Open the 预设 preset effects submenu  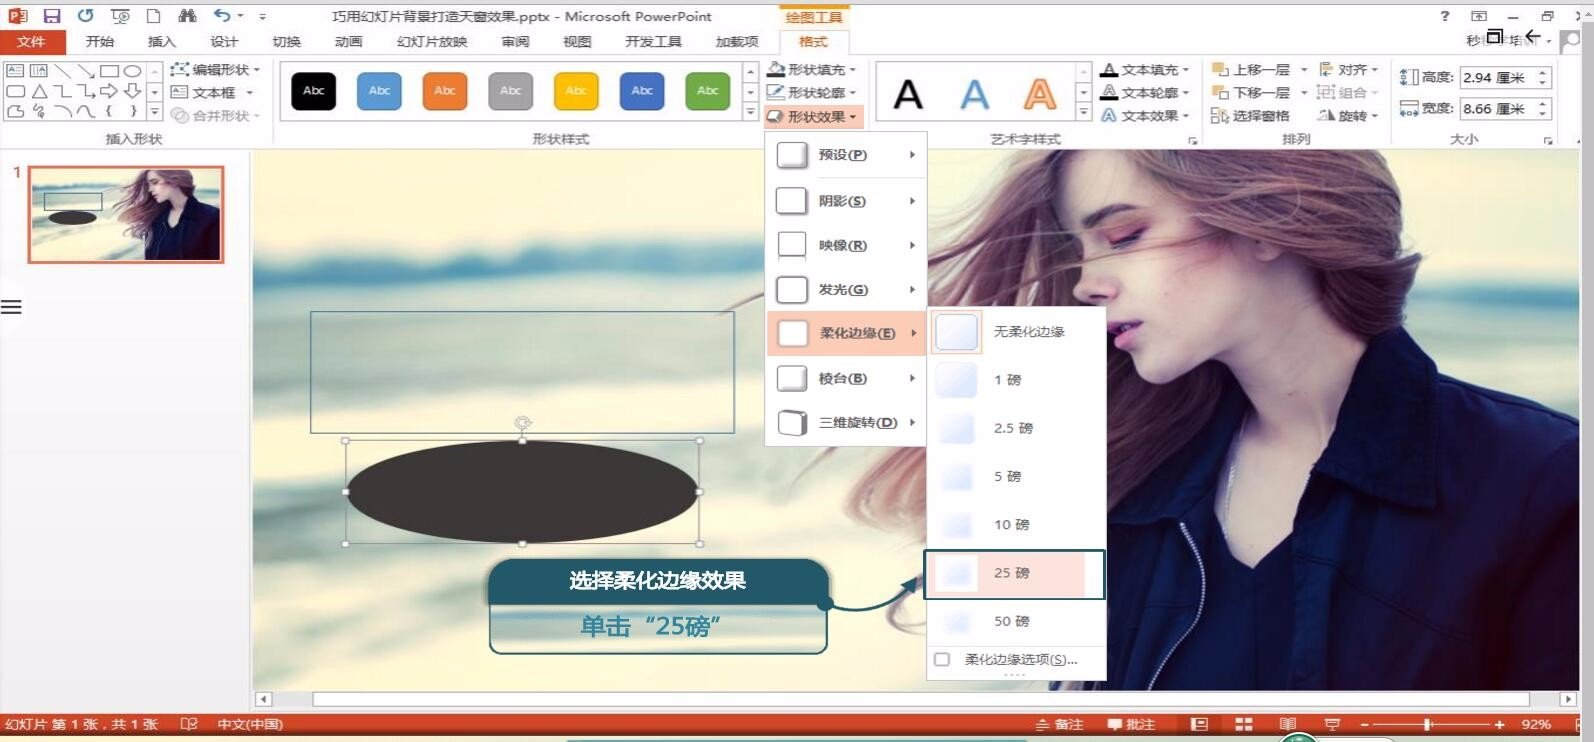(x=846, y=155)
